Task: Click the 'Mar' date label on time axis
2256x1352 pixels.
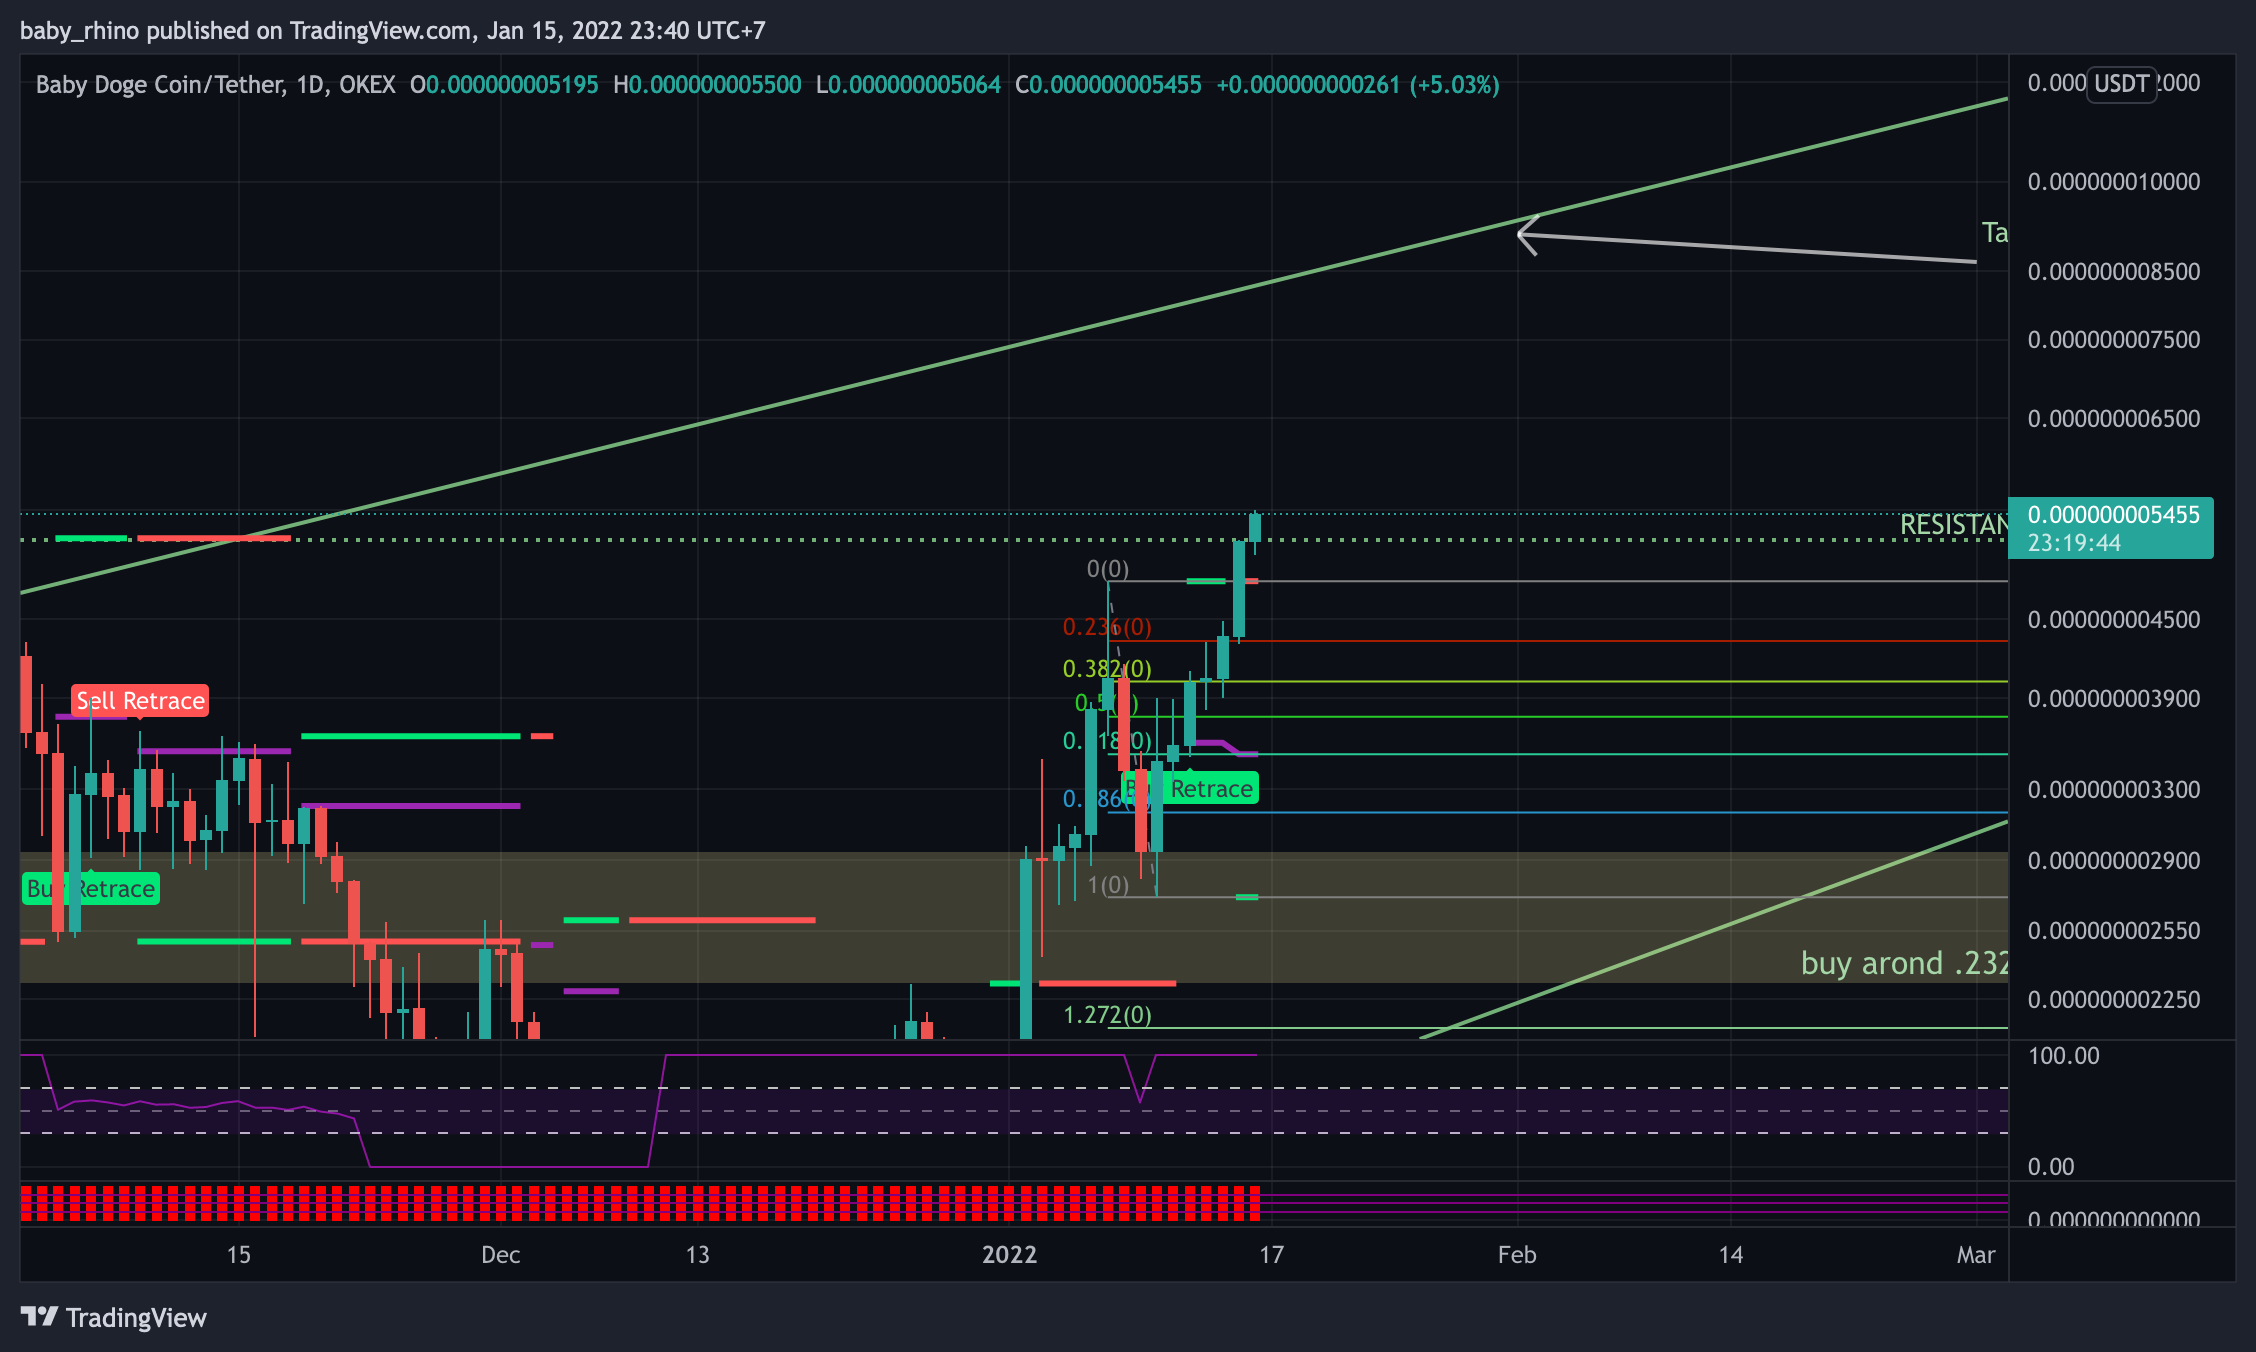Action: click(1976, 1255)
